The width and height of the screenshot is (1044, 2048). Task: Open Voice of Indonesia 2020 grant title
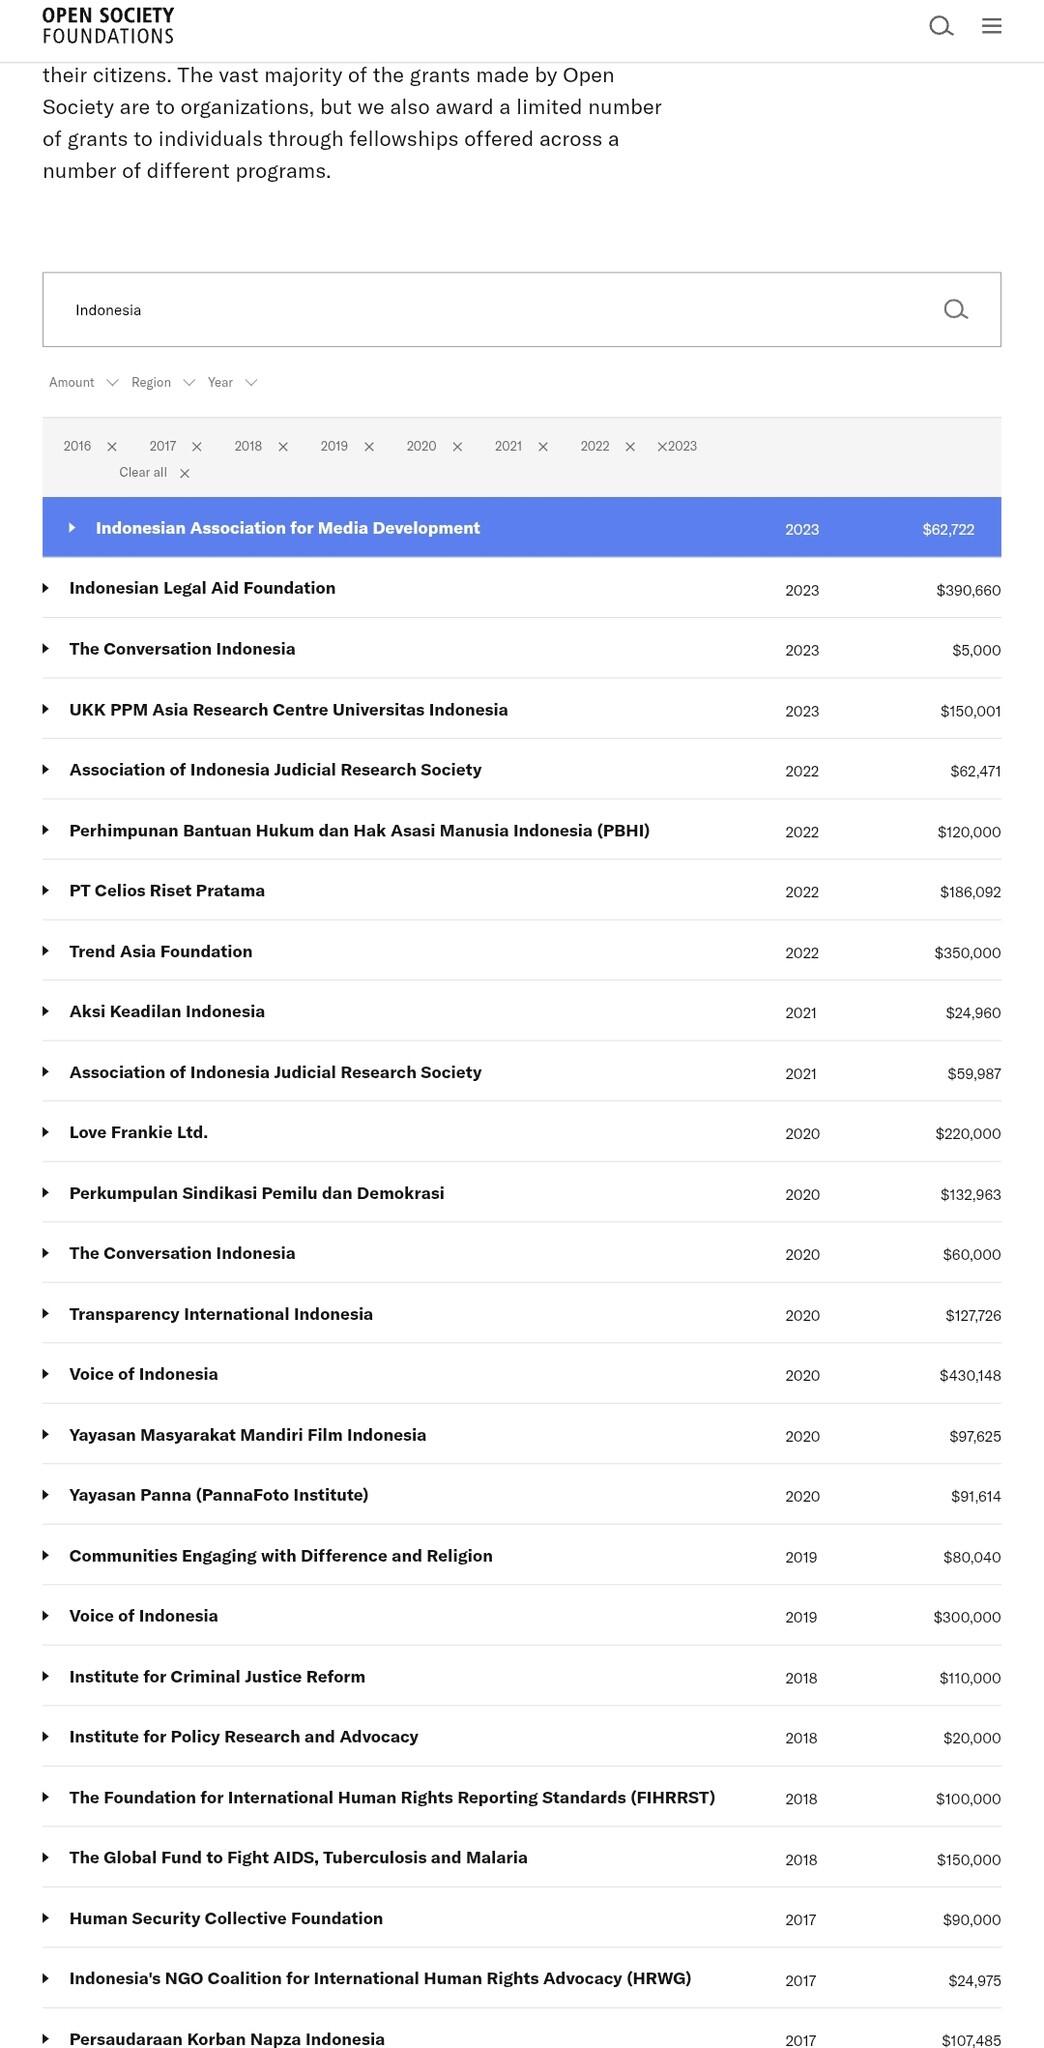(143, 1374)
